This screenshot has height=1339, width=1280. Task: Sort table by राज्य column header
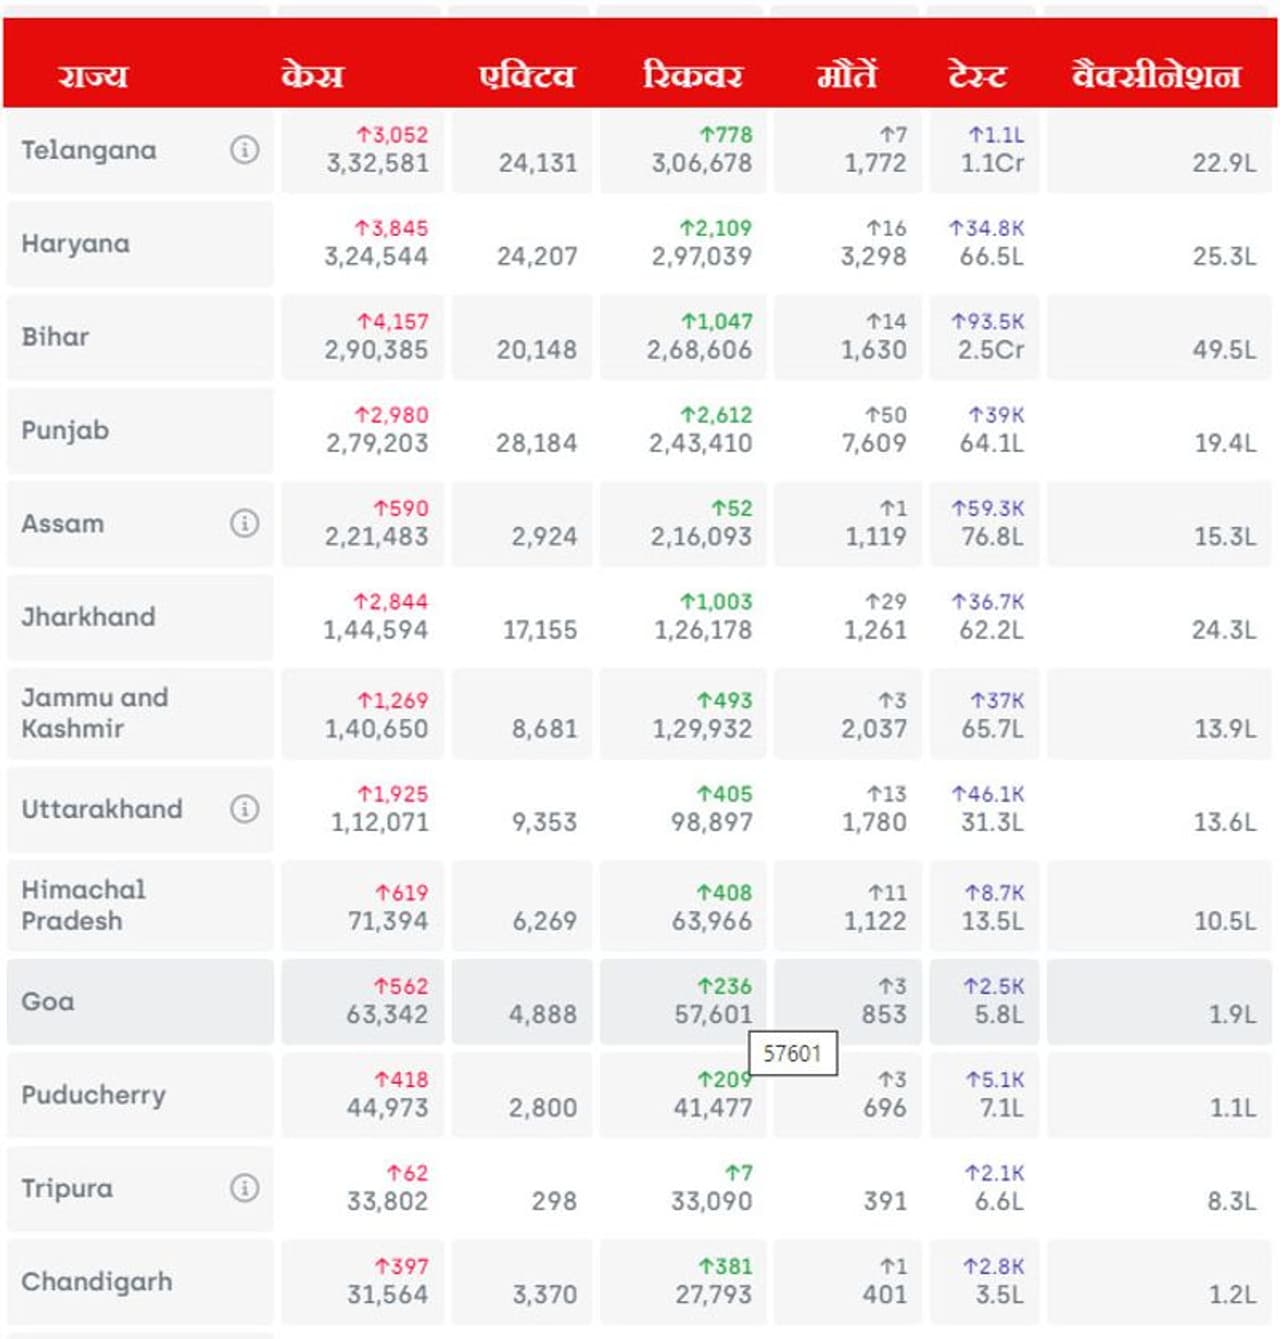click(x=93, y=75)
